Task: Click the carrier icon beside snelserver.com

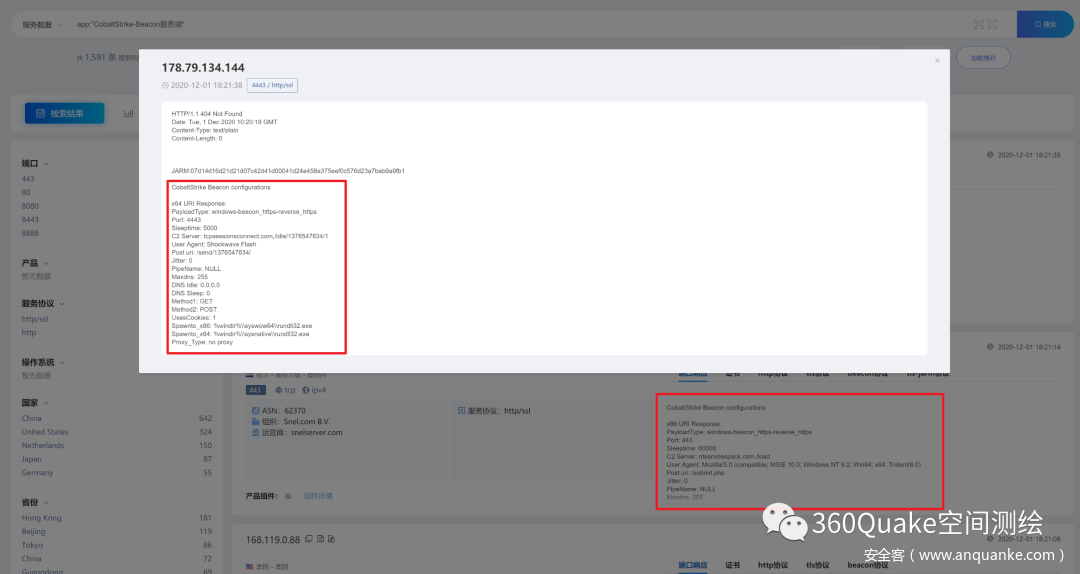Action: tap(256, 433)
